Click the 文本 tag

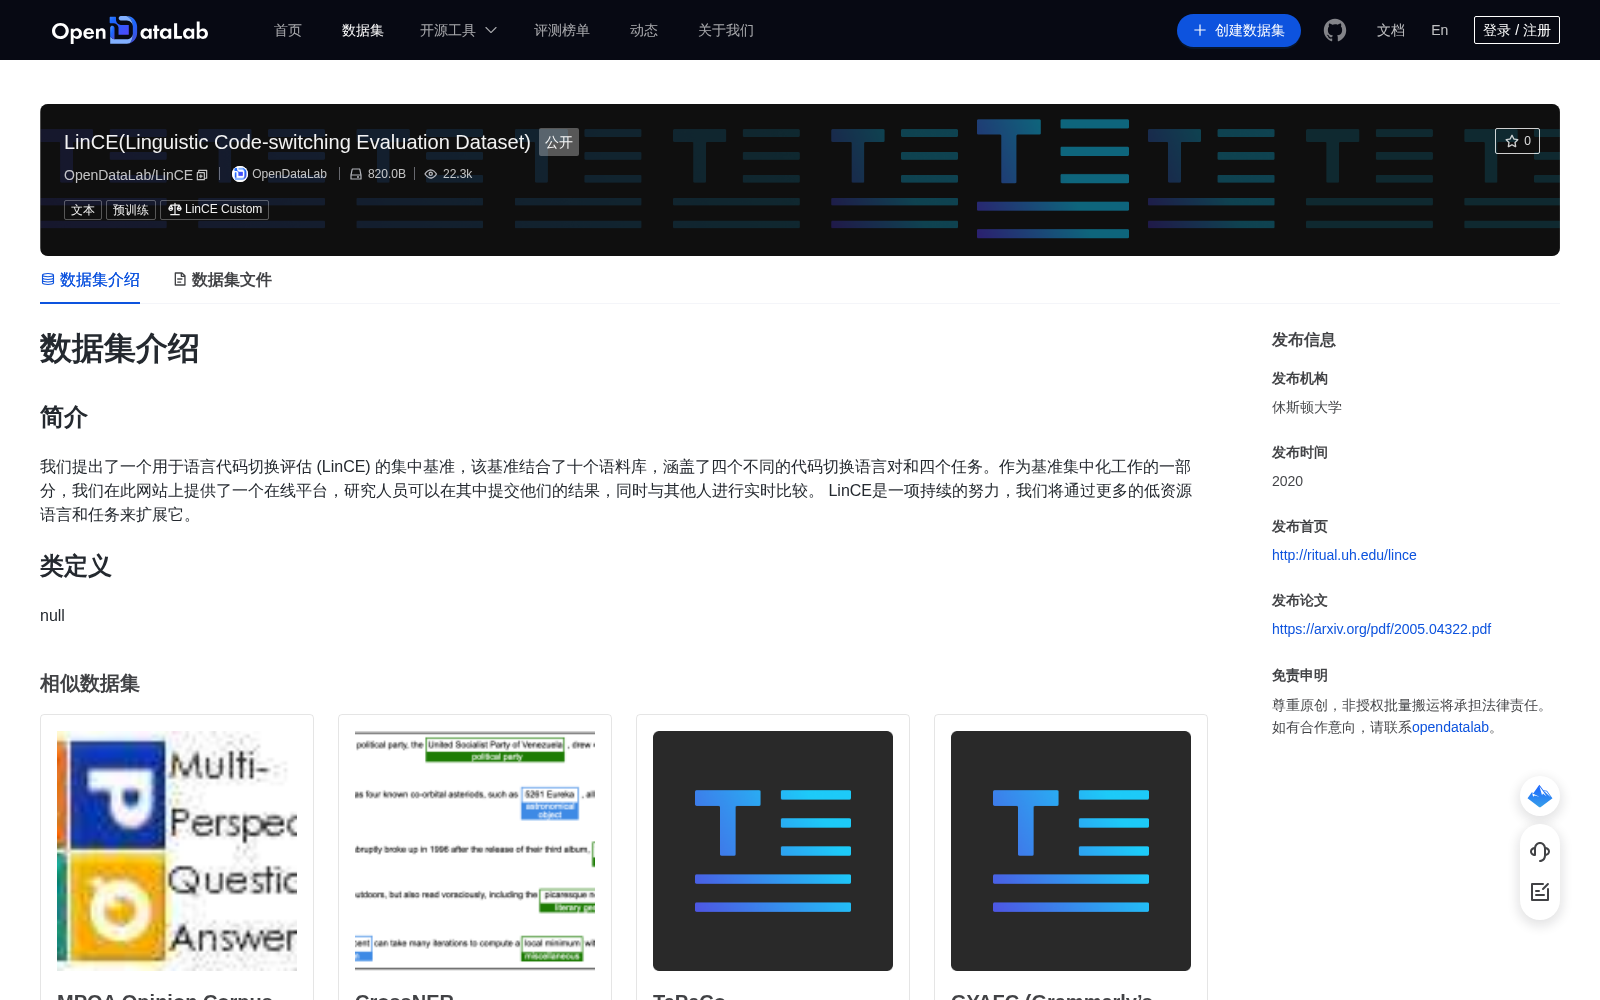83,210
